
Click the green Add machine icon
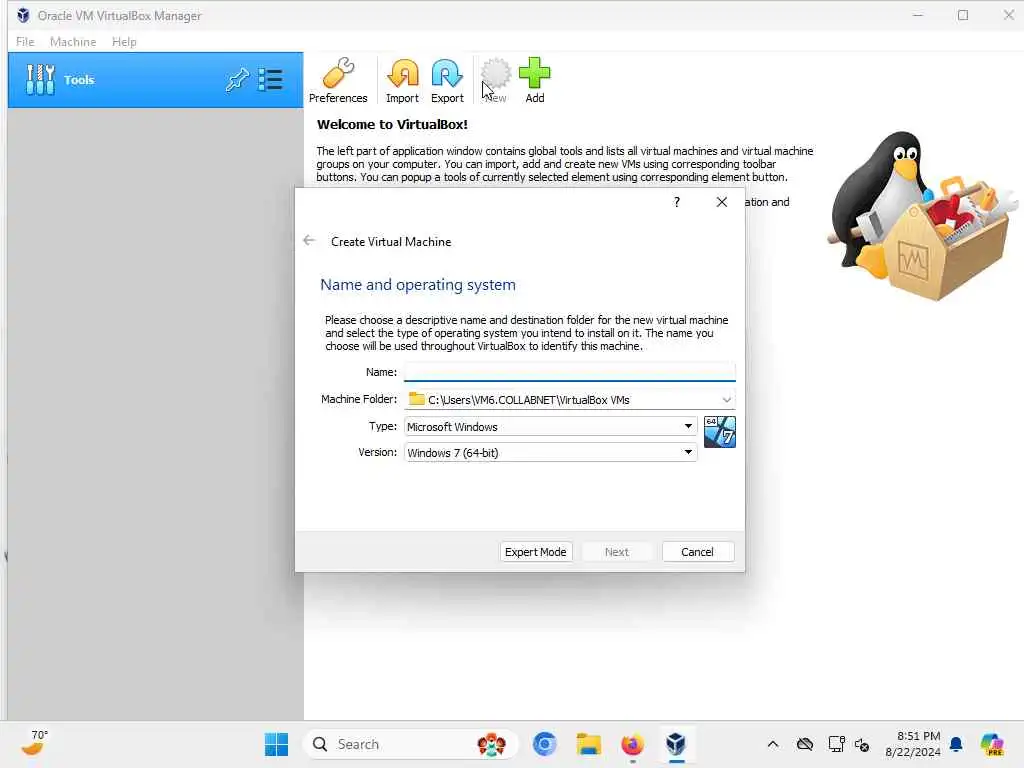point(535,80)
